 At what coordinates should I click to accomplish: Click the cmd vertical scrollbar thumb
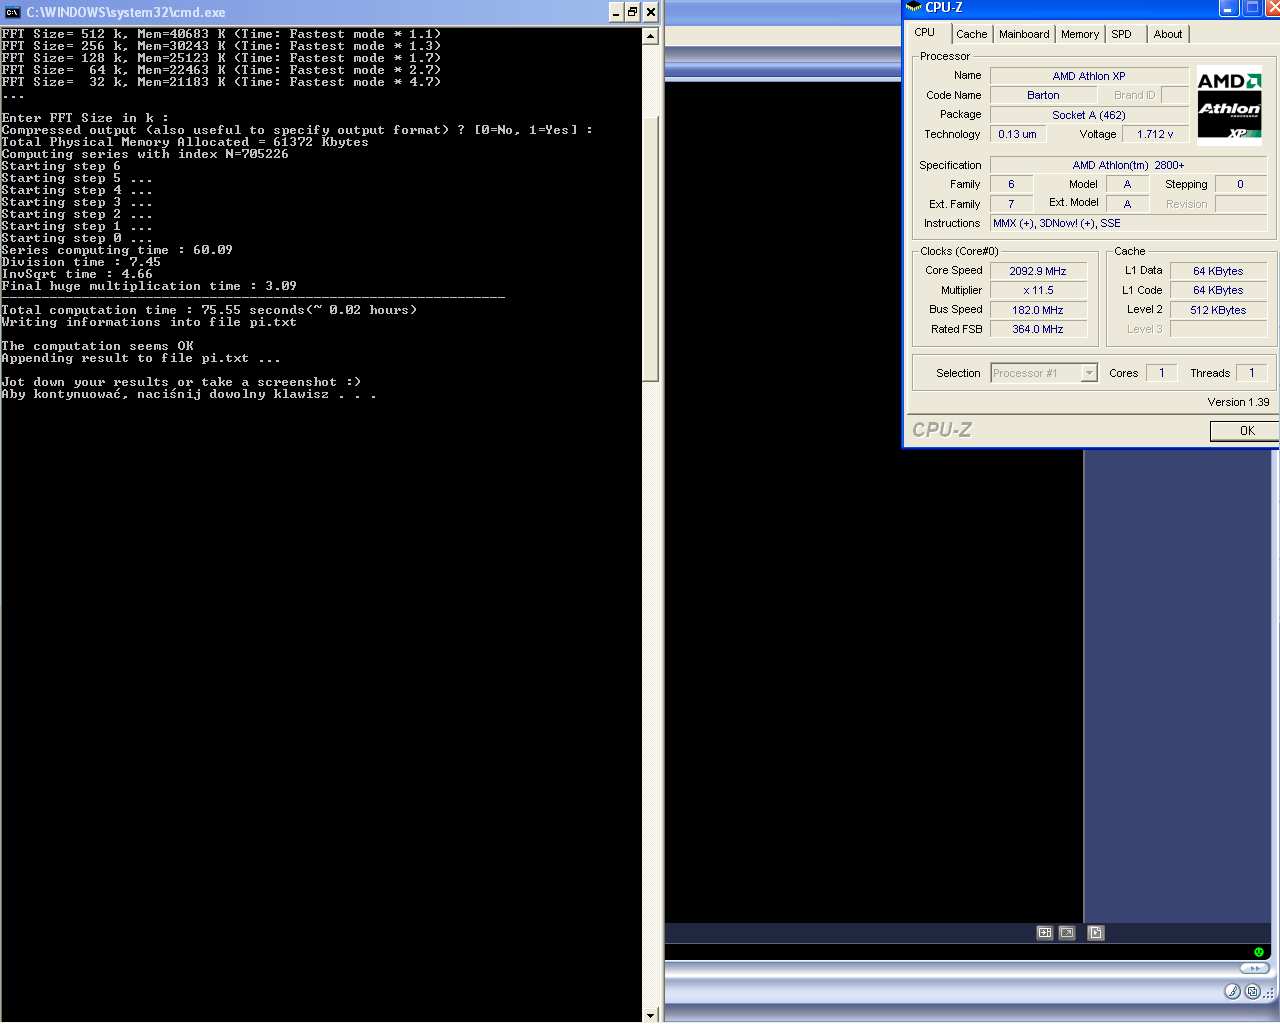[650, 248]
